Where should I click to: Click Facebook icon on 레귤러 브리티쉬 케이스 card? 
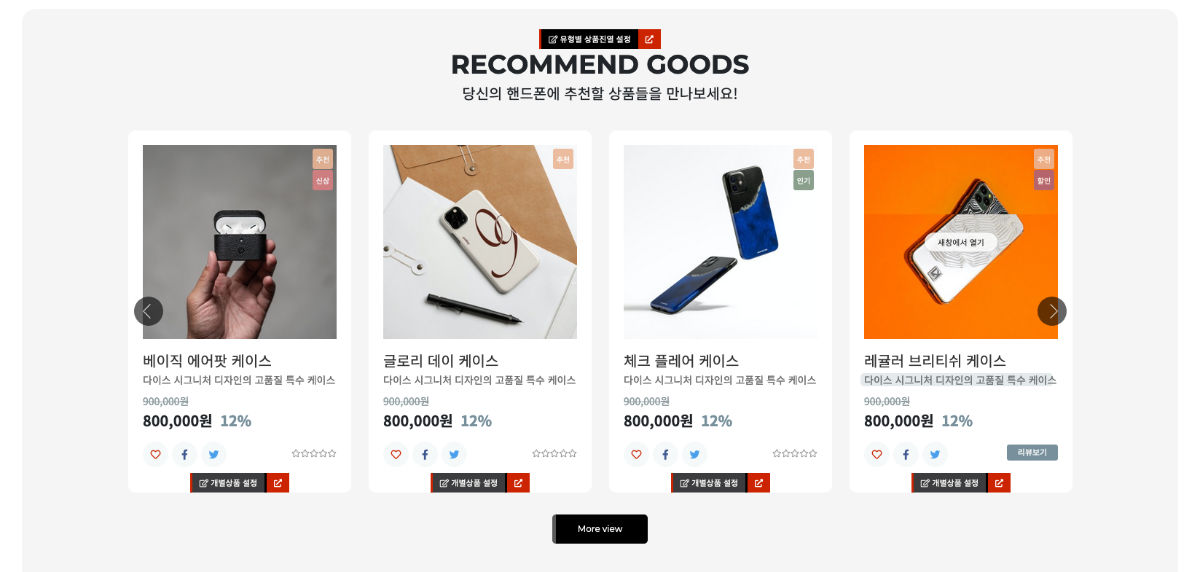pyautogui.click(x=906, y=454)
